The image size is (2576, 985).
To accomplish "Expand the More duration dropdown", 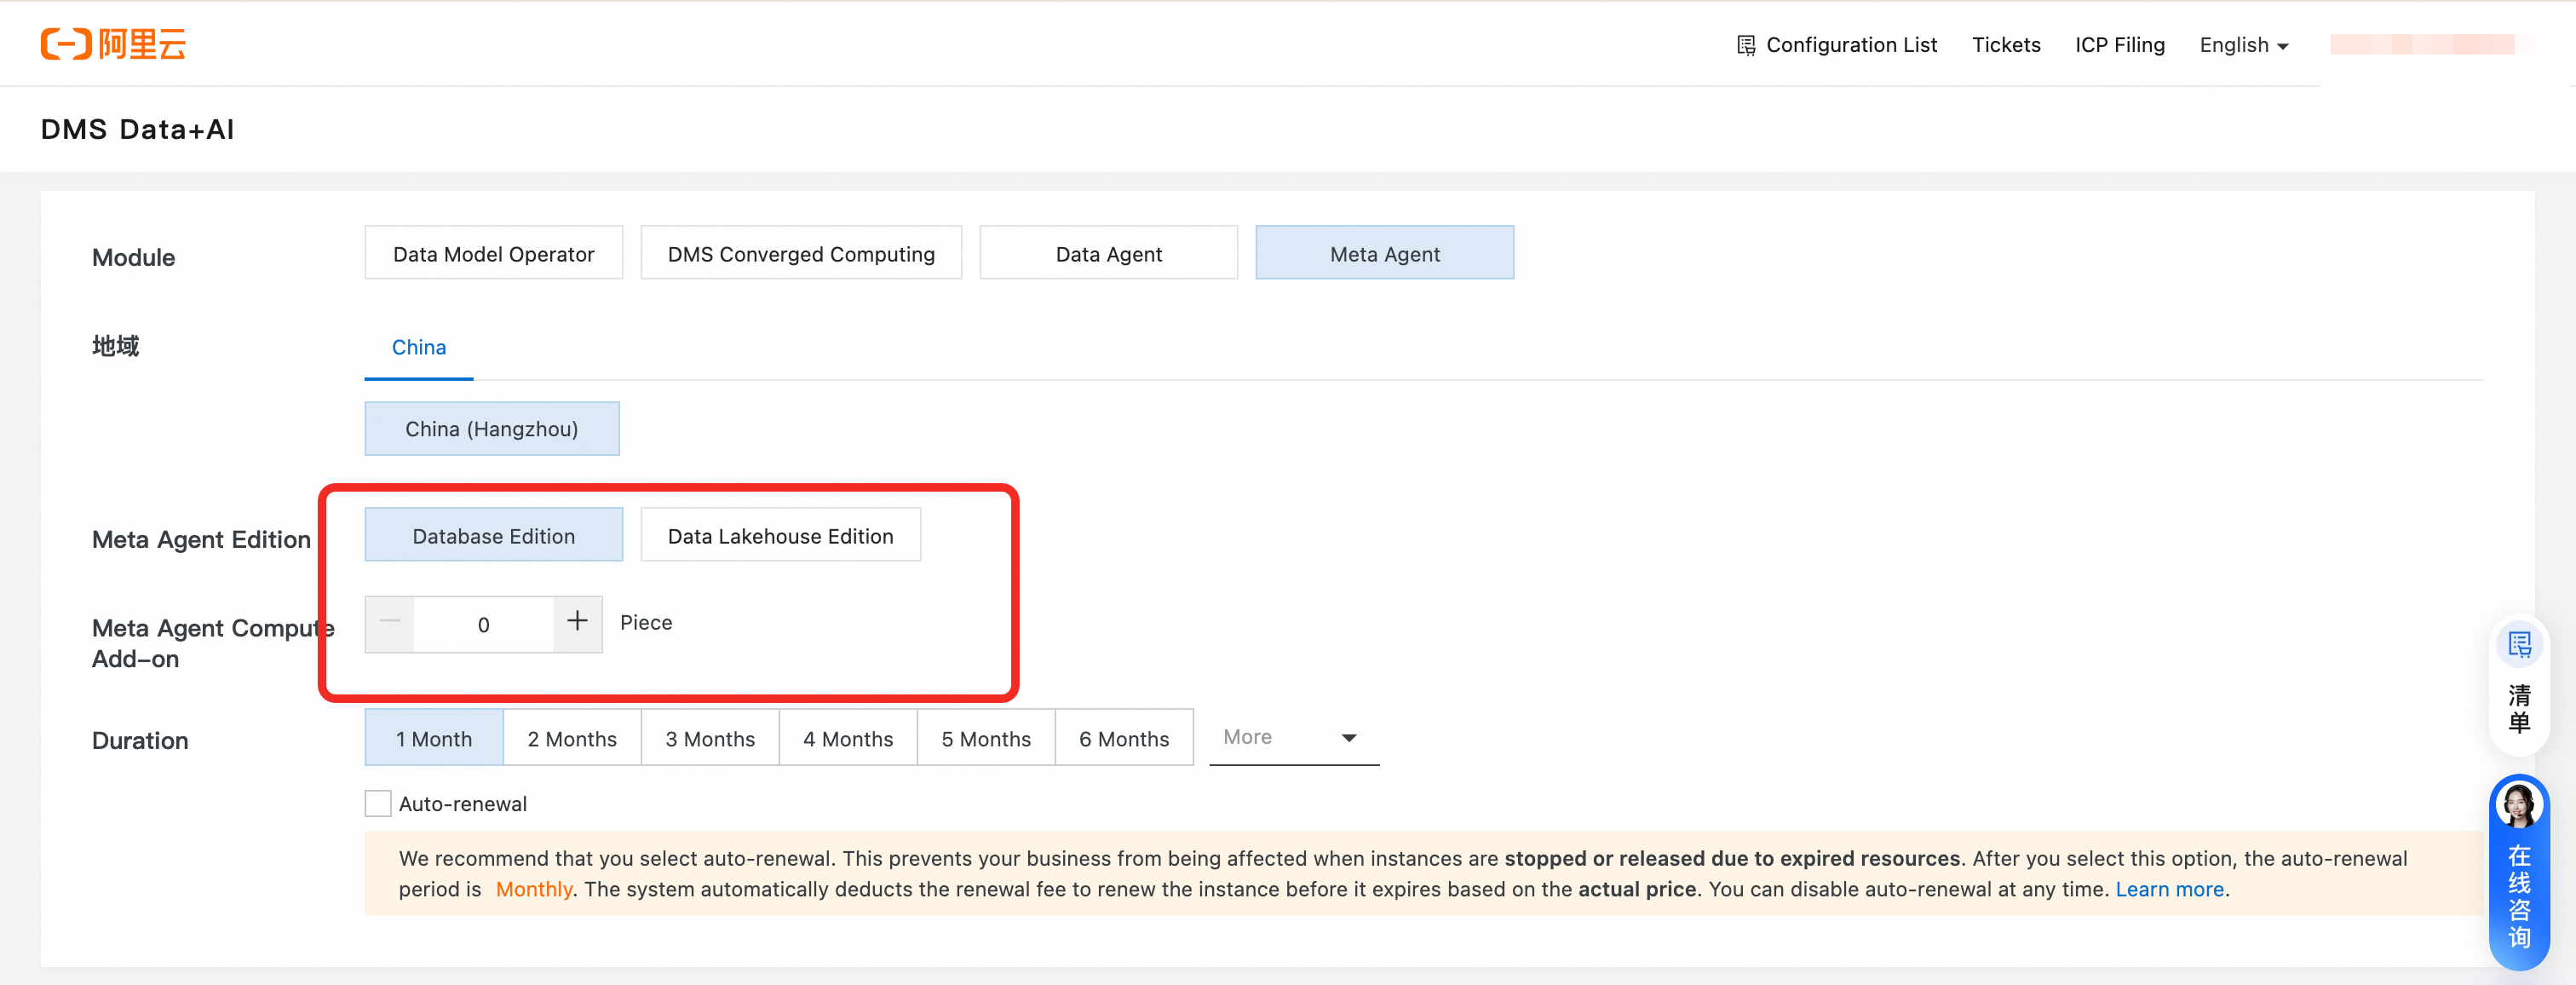I will click(x=1293, y=738).
